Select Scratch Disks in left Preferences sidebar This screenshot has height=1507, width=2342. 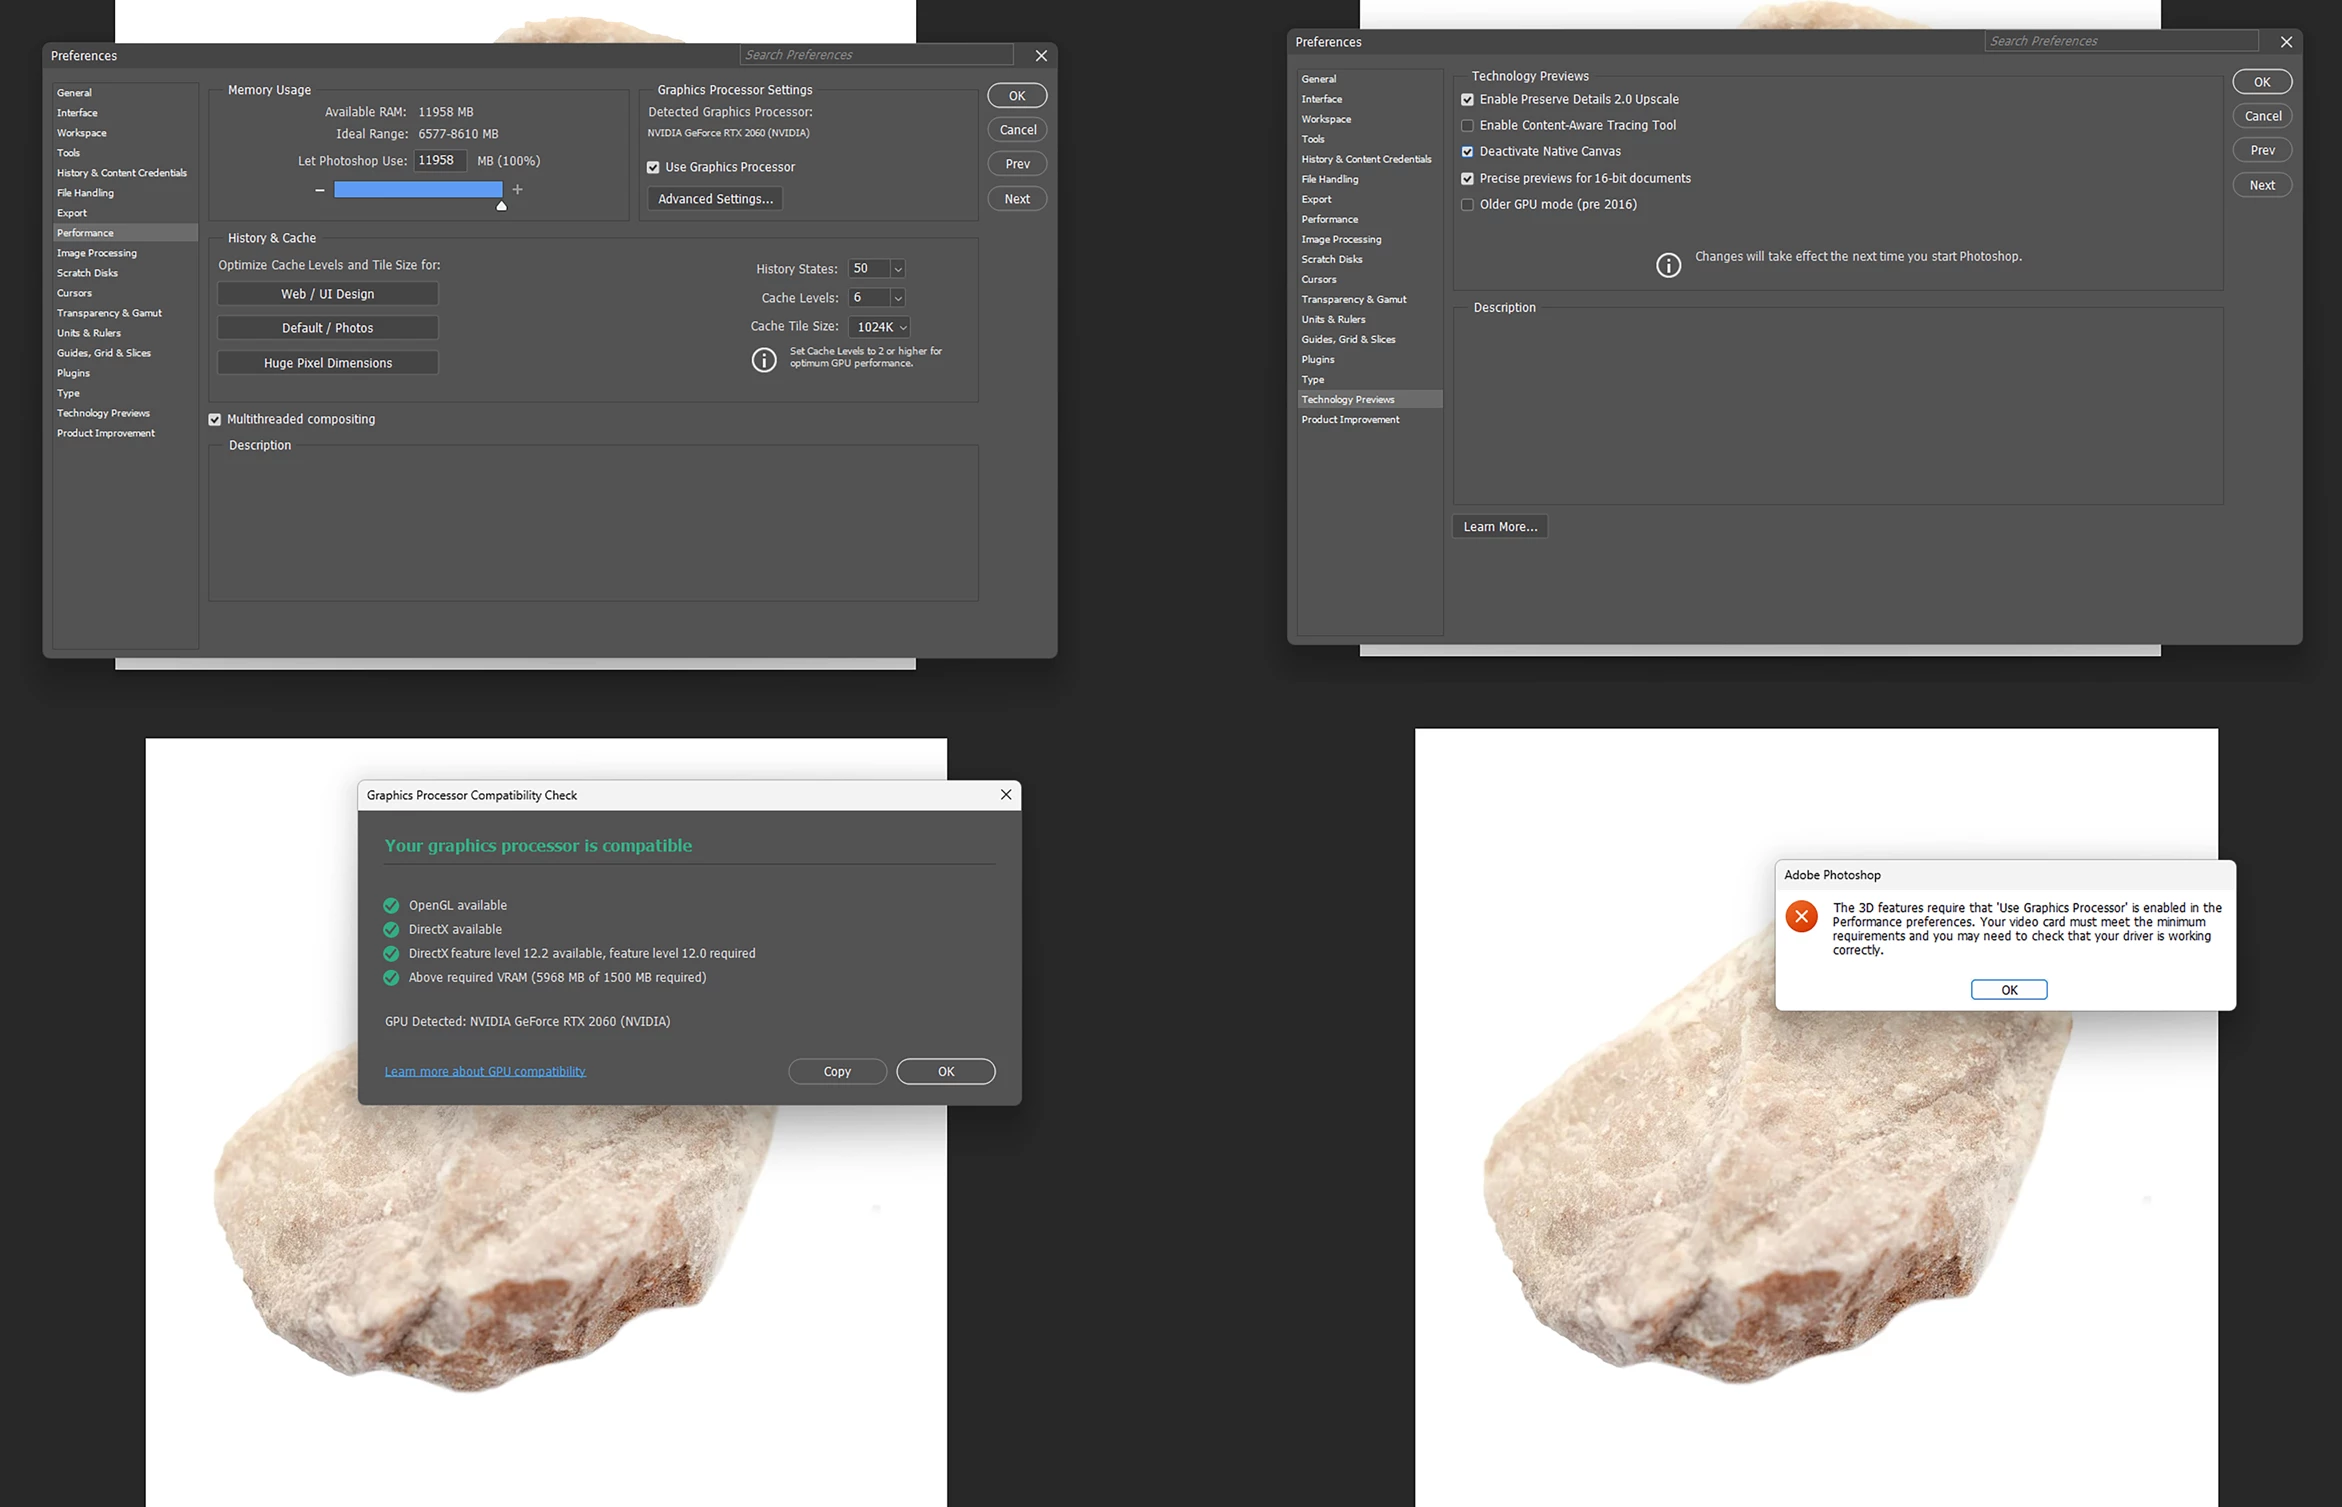(x=87, y=273)
